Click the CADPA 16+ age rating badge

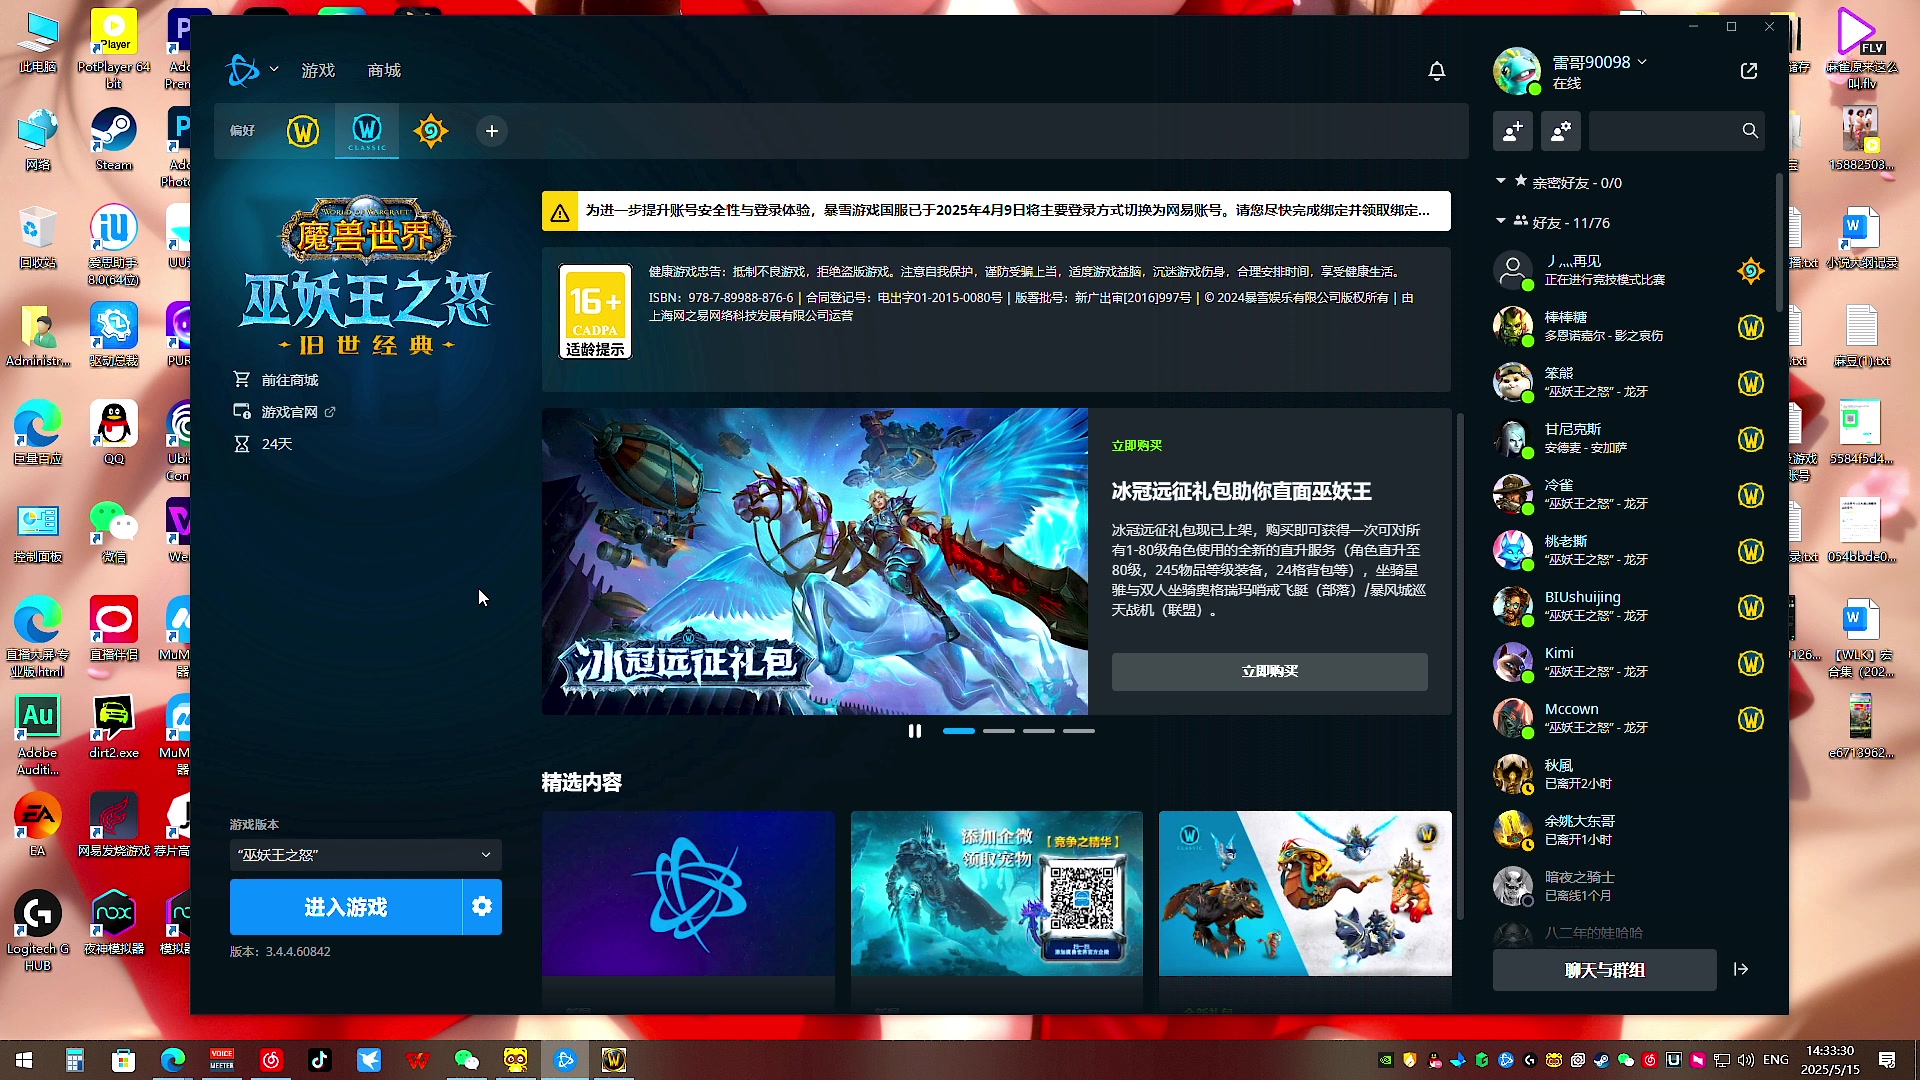pyautogui.click(x=595, y=312)
